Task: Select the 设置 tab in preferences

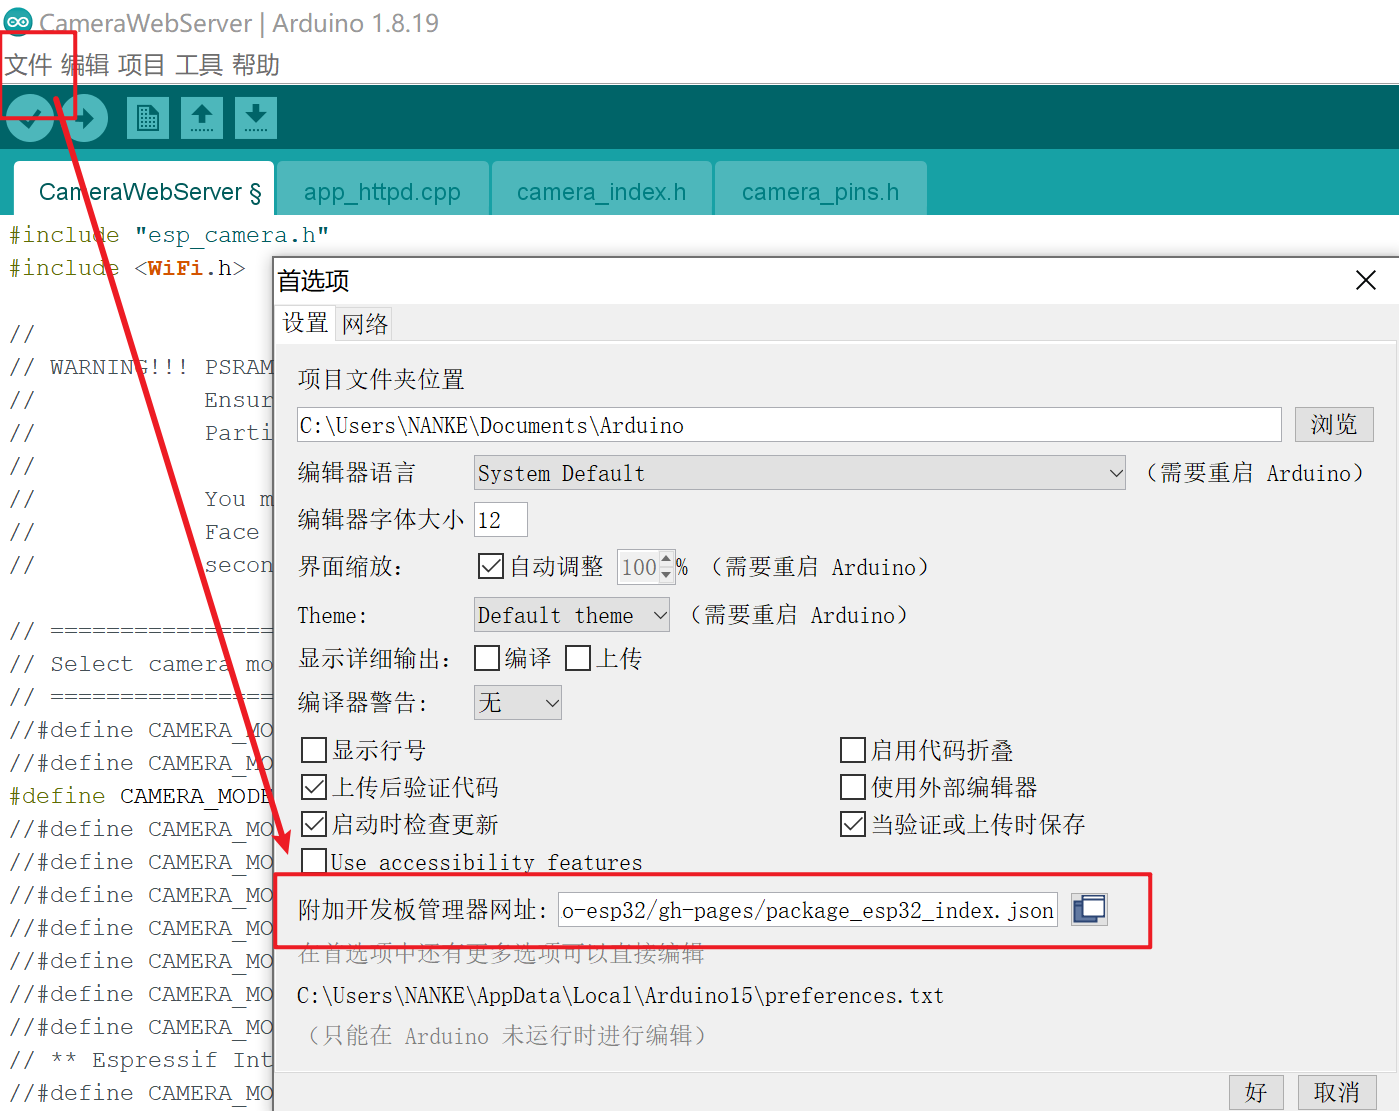Action: (305, 322)
